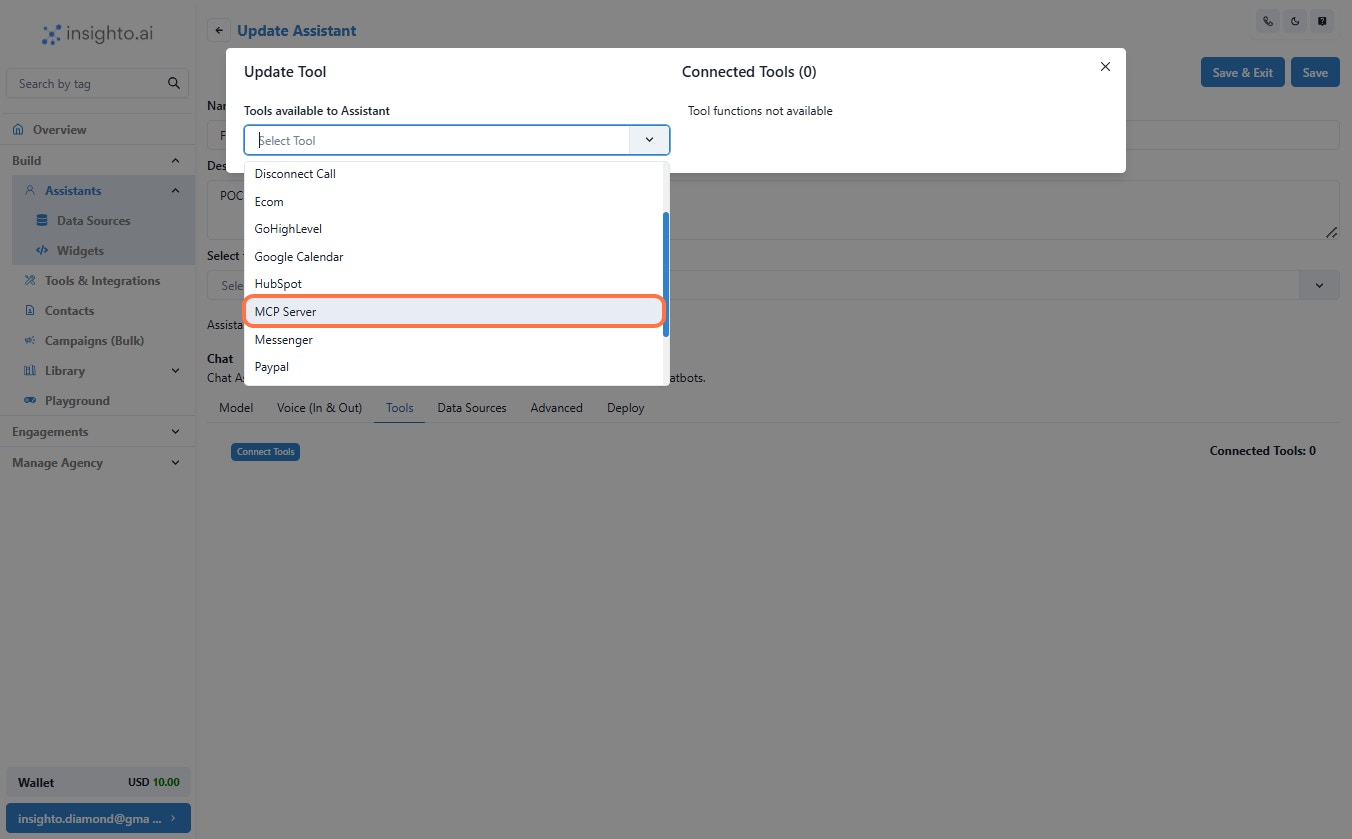The height and width of the screenshot is (839, 1352).
Task: Expand the Manage Agency section
Action: click(97, 463)
